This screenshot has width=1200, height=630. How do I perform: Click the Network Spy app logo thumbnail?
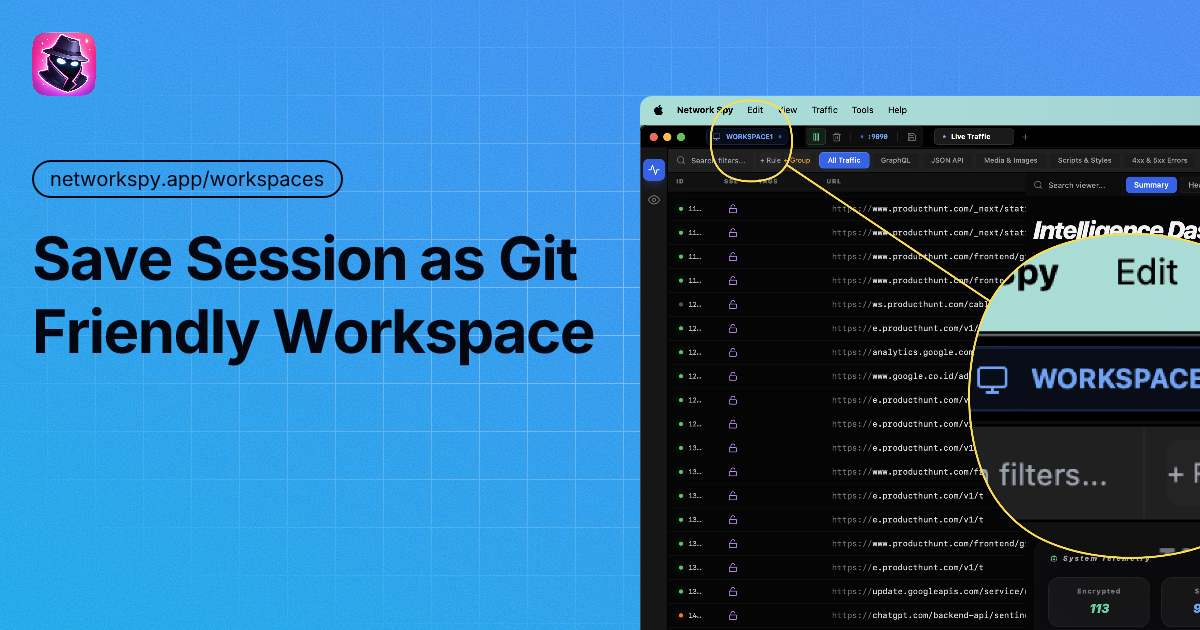(x=64, y=64)
